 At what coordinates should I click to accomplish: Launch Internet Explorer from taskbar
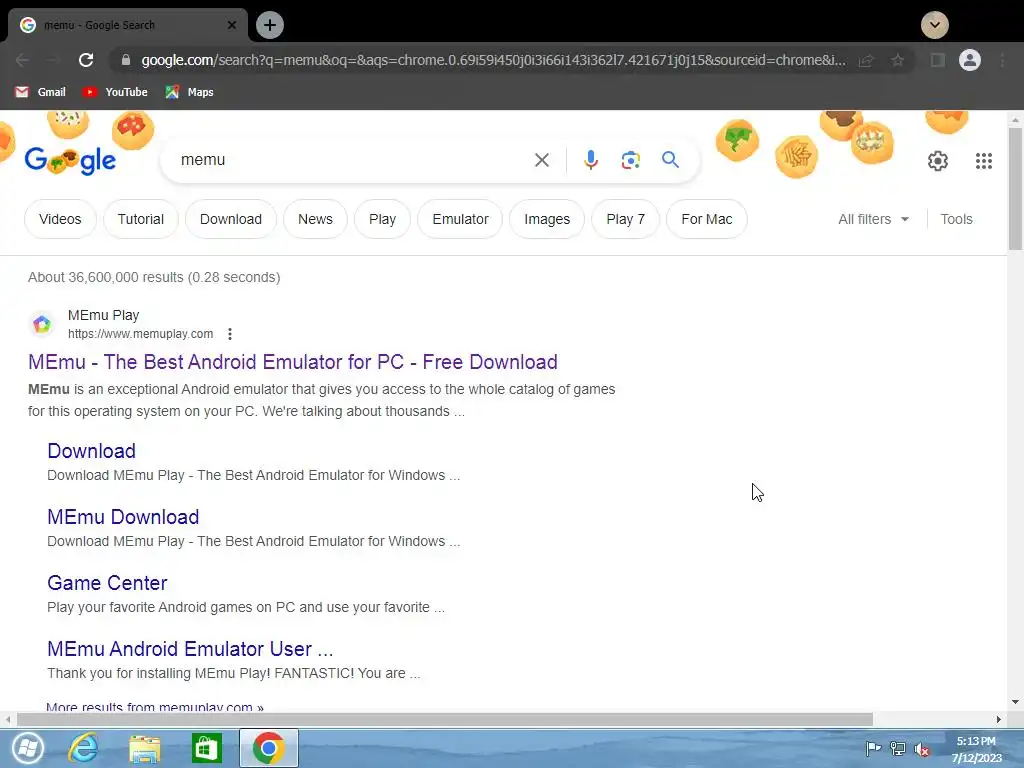click(x=84, y=748)
